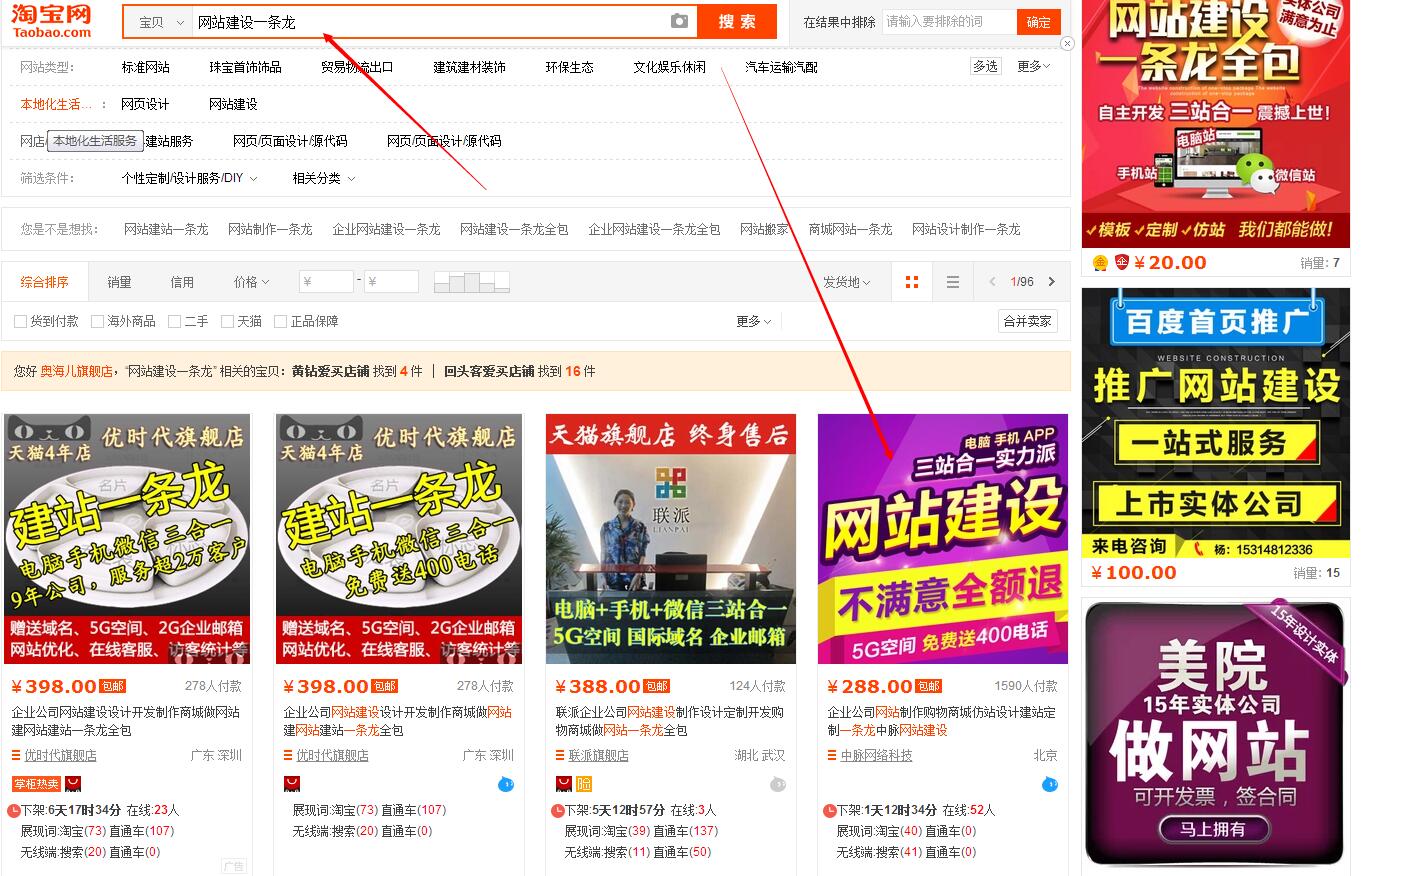
Task: Click Tmall icon under 联派旗舰店 listing
Action: (564, 784)
